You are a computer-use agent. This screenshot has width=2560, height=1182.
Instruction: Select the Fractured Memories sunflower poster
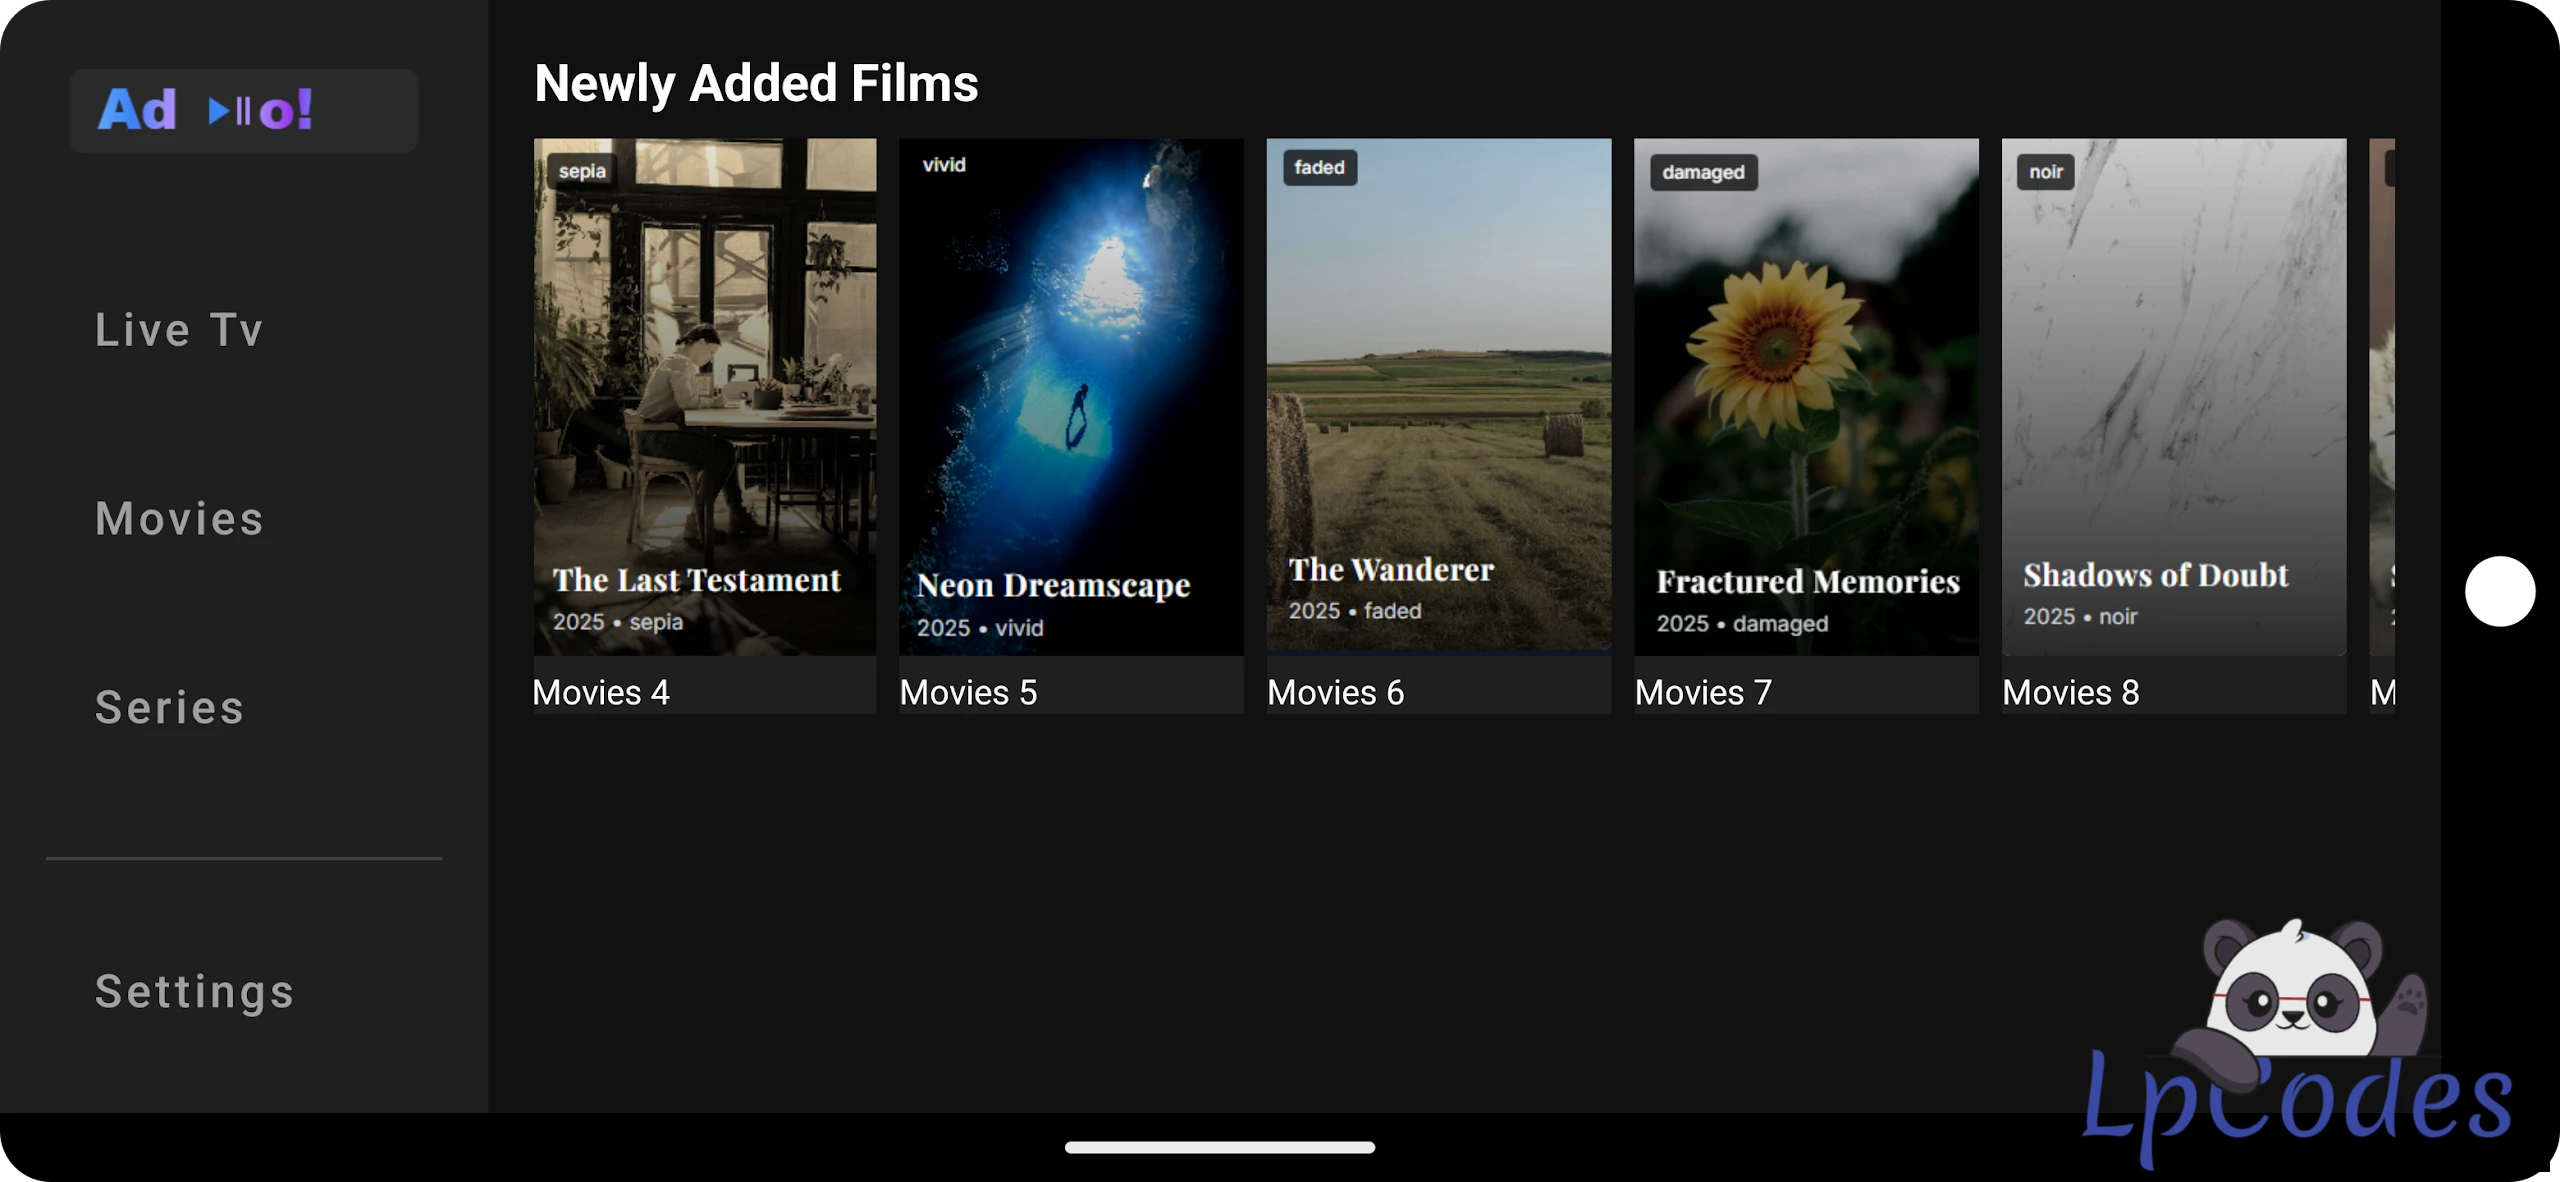[1806, 396]
